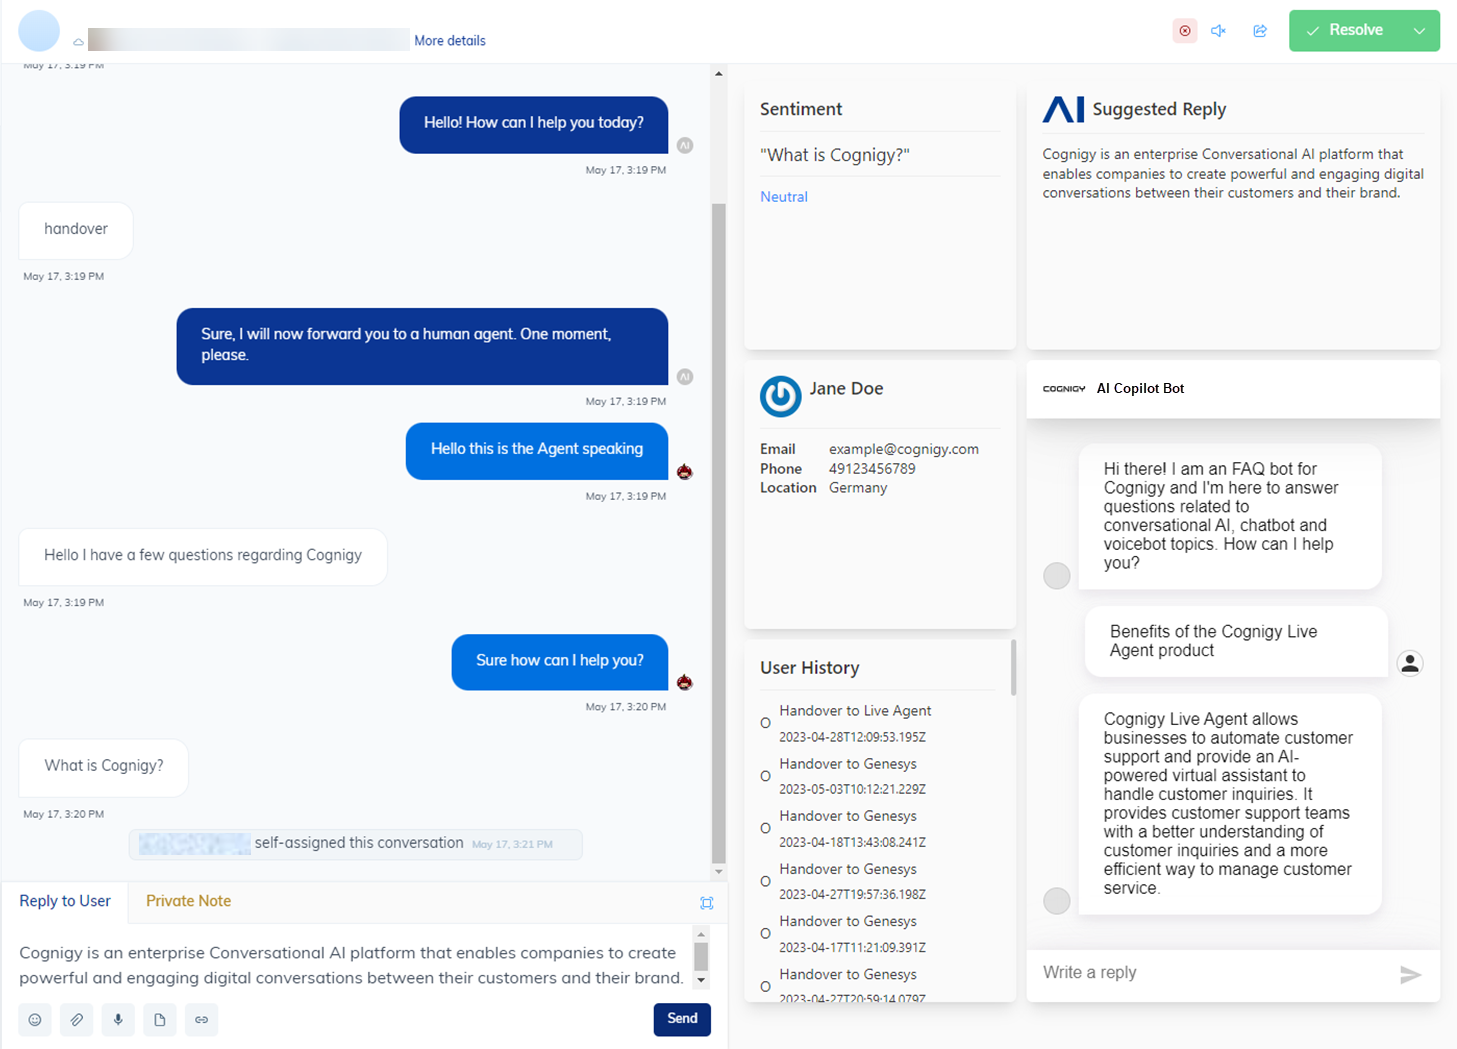Click the 'Sure how can I help you?' bubble
The height and width of the screenshot is (1049, 1457).
click(x=560, y=662)
